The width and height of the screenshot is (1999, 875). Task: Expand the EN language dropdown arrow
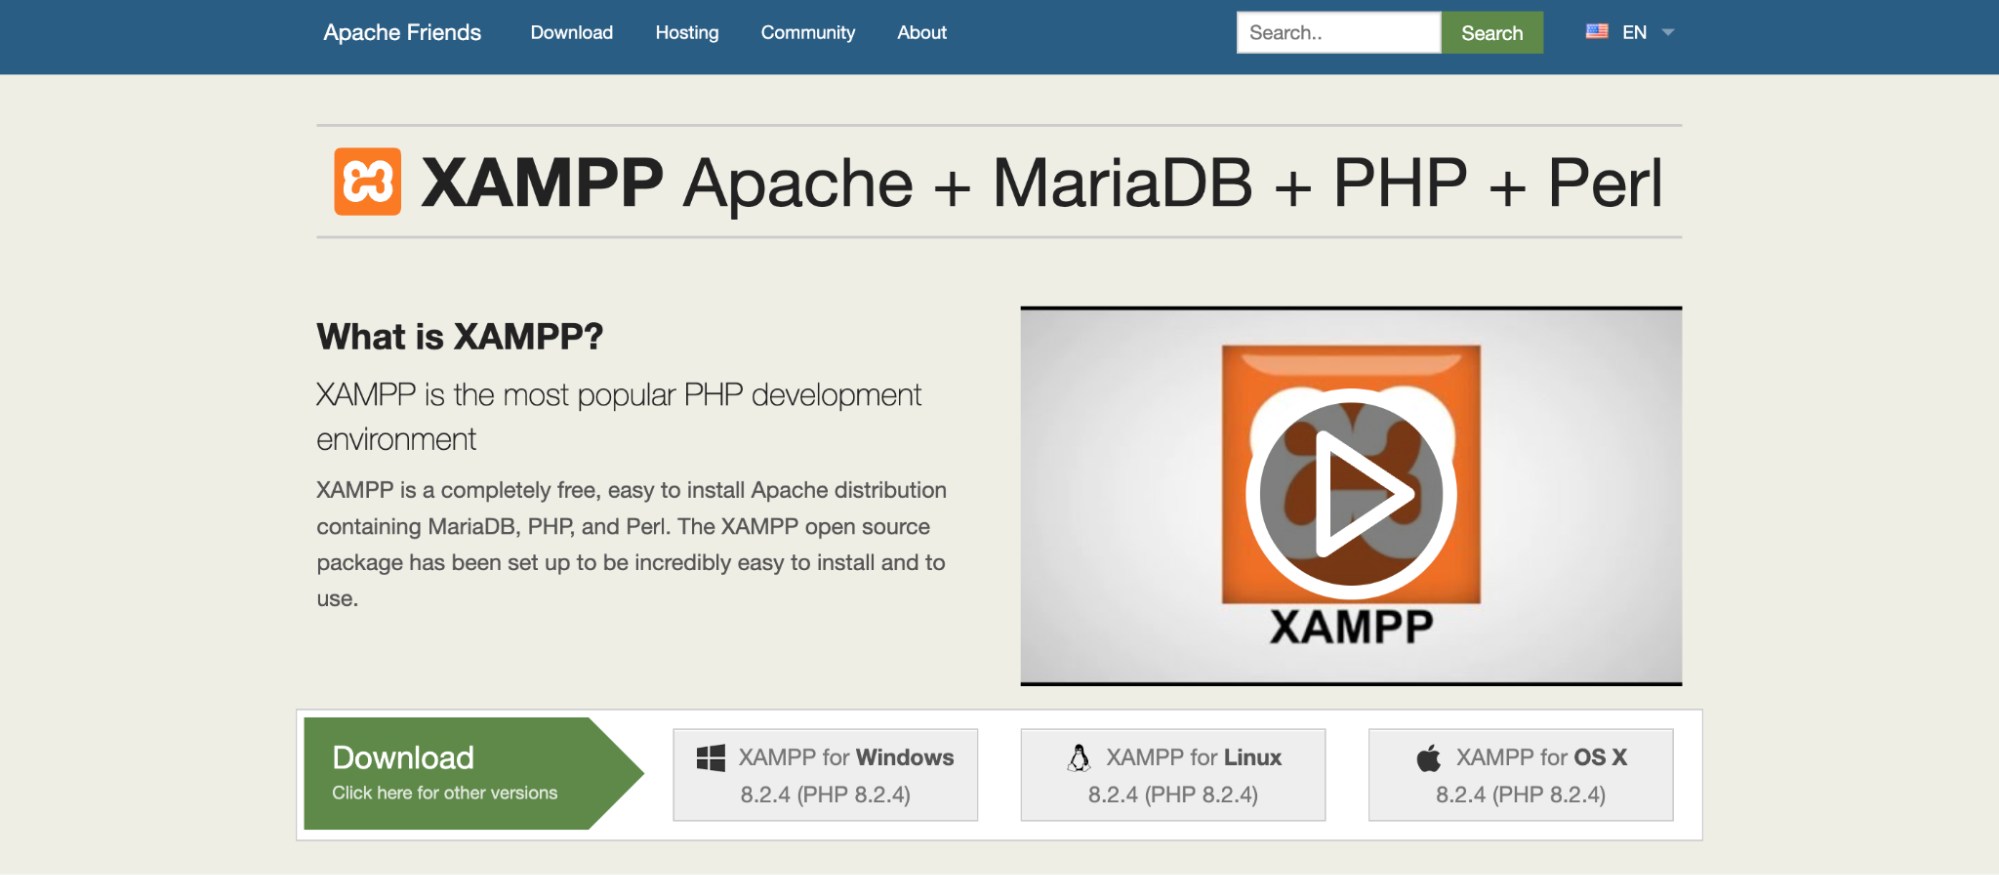point(1667,32)
